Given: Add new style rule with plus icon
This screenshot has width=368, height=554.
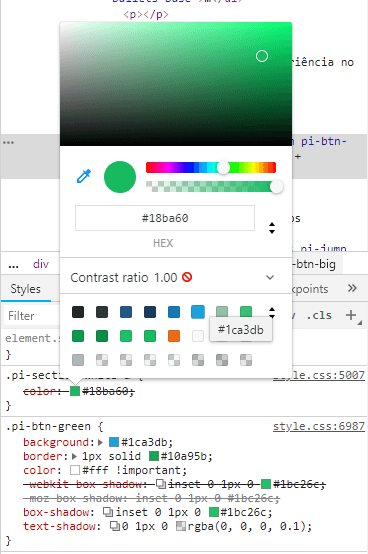Looking at the screenshot, I should click(351, 315).
